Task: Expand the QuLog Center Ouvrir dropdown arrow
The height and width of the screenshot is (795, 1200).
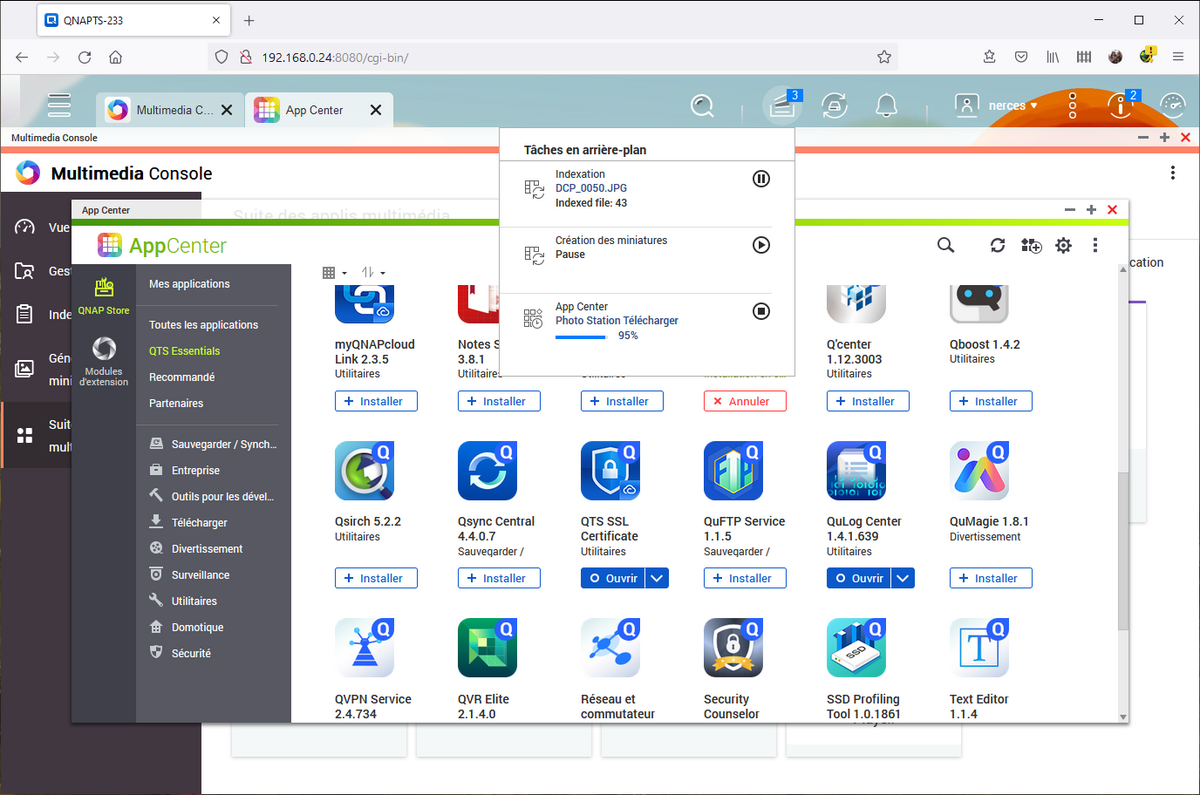Action: [902, 578]
